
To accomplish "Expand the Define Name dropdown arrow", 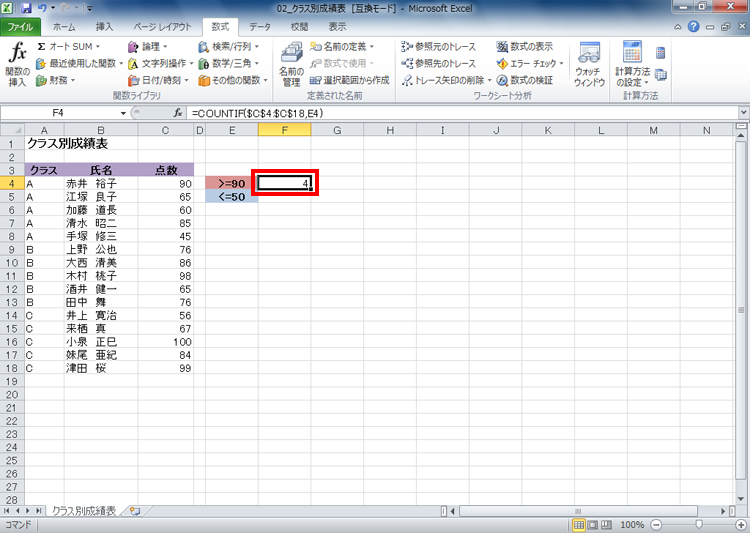I will pos(372,46).
